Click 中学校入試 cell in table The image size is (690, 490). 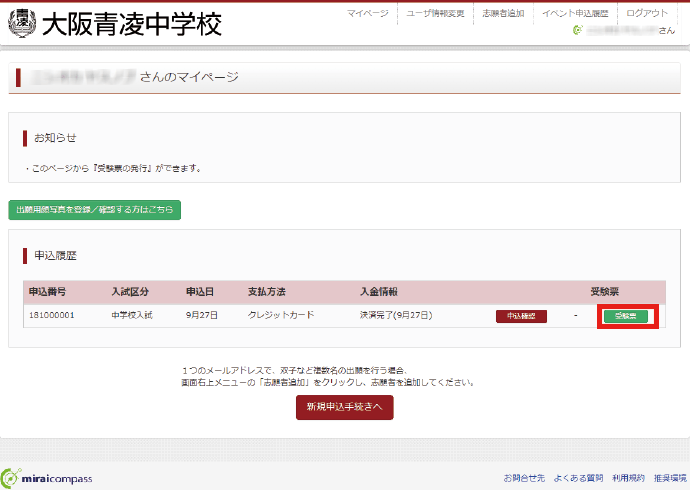click(132, 315)
